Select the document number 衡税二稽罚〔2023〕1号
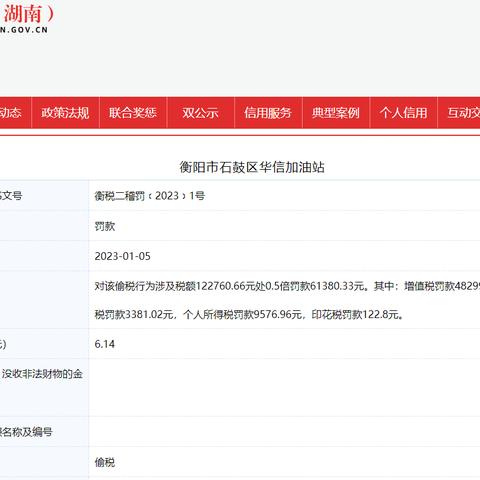 click(150, 196)
